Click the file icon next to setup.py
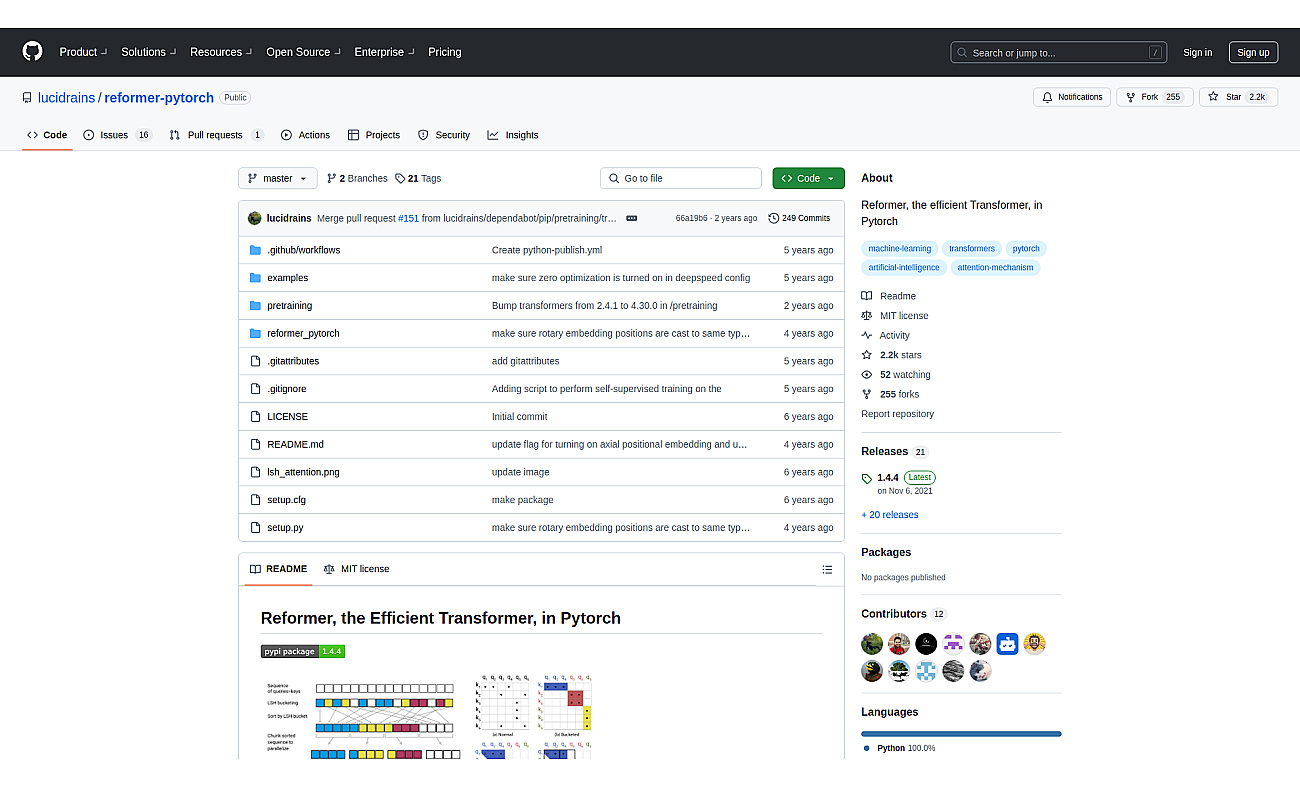 pos(255,527)
